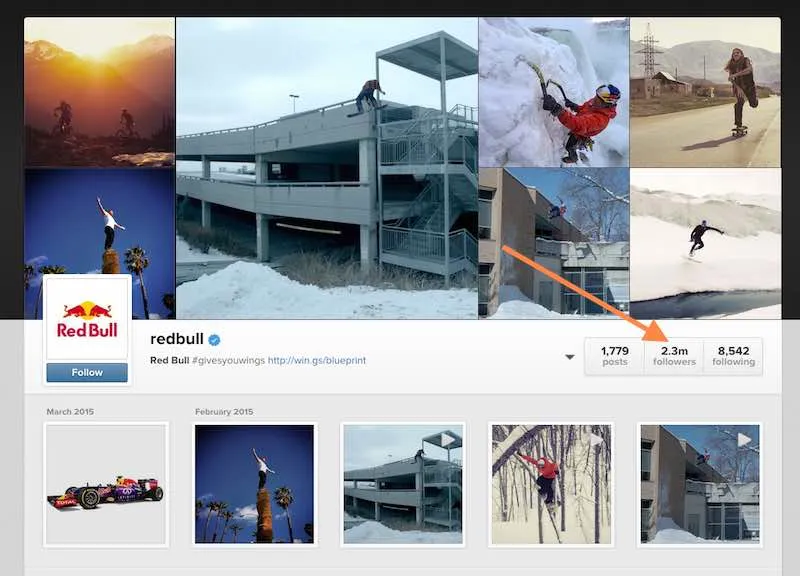Select the 1,779 posts counter
Image resolution: width=800 pixels, height=576 pixels.
click(615, 356)
